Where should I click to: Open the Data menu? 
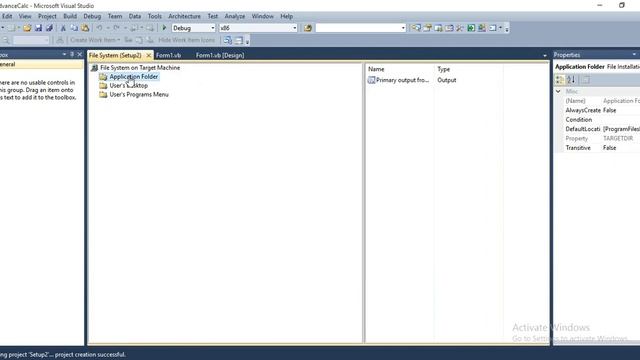(x=135, y=16)
